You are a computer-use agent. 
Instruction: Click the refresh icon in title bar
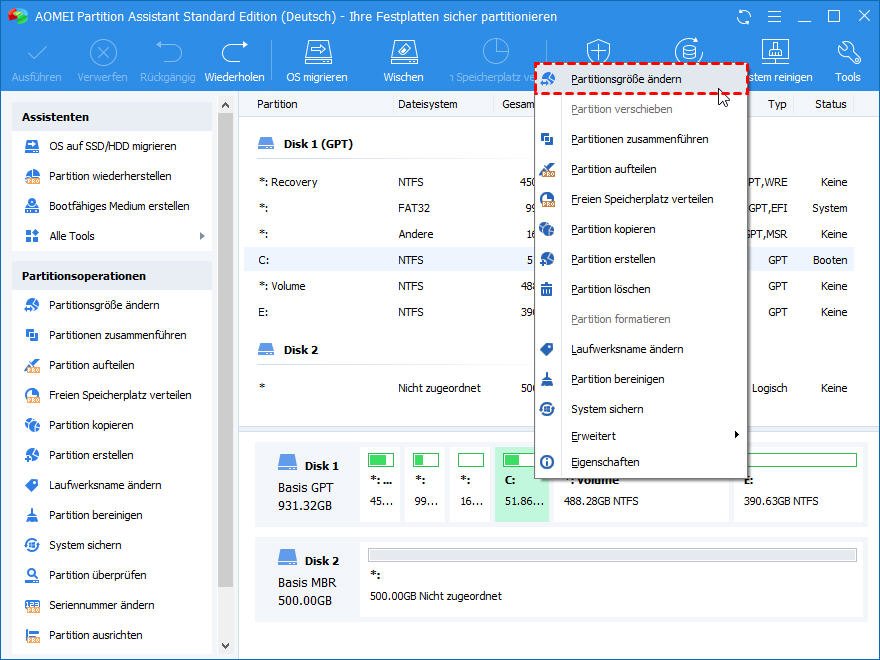pos(744,17)
